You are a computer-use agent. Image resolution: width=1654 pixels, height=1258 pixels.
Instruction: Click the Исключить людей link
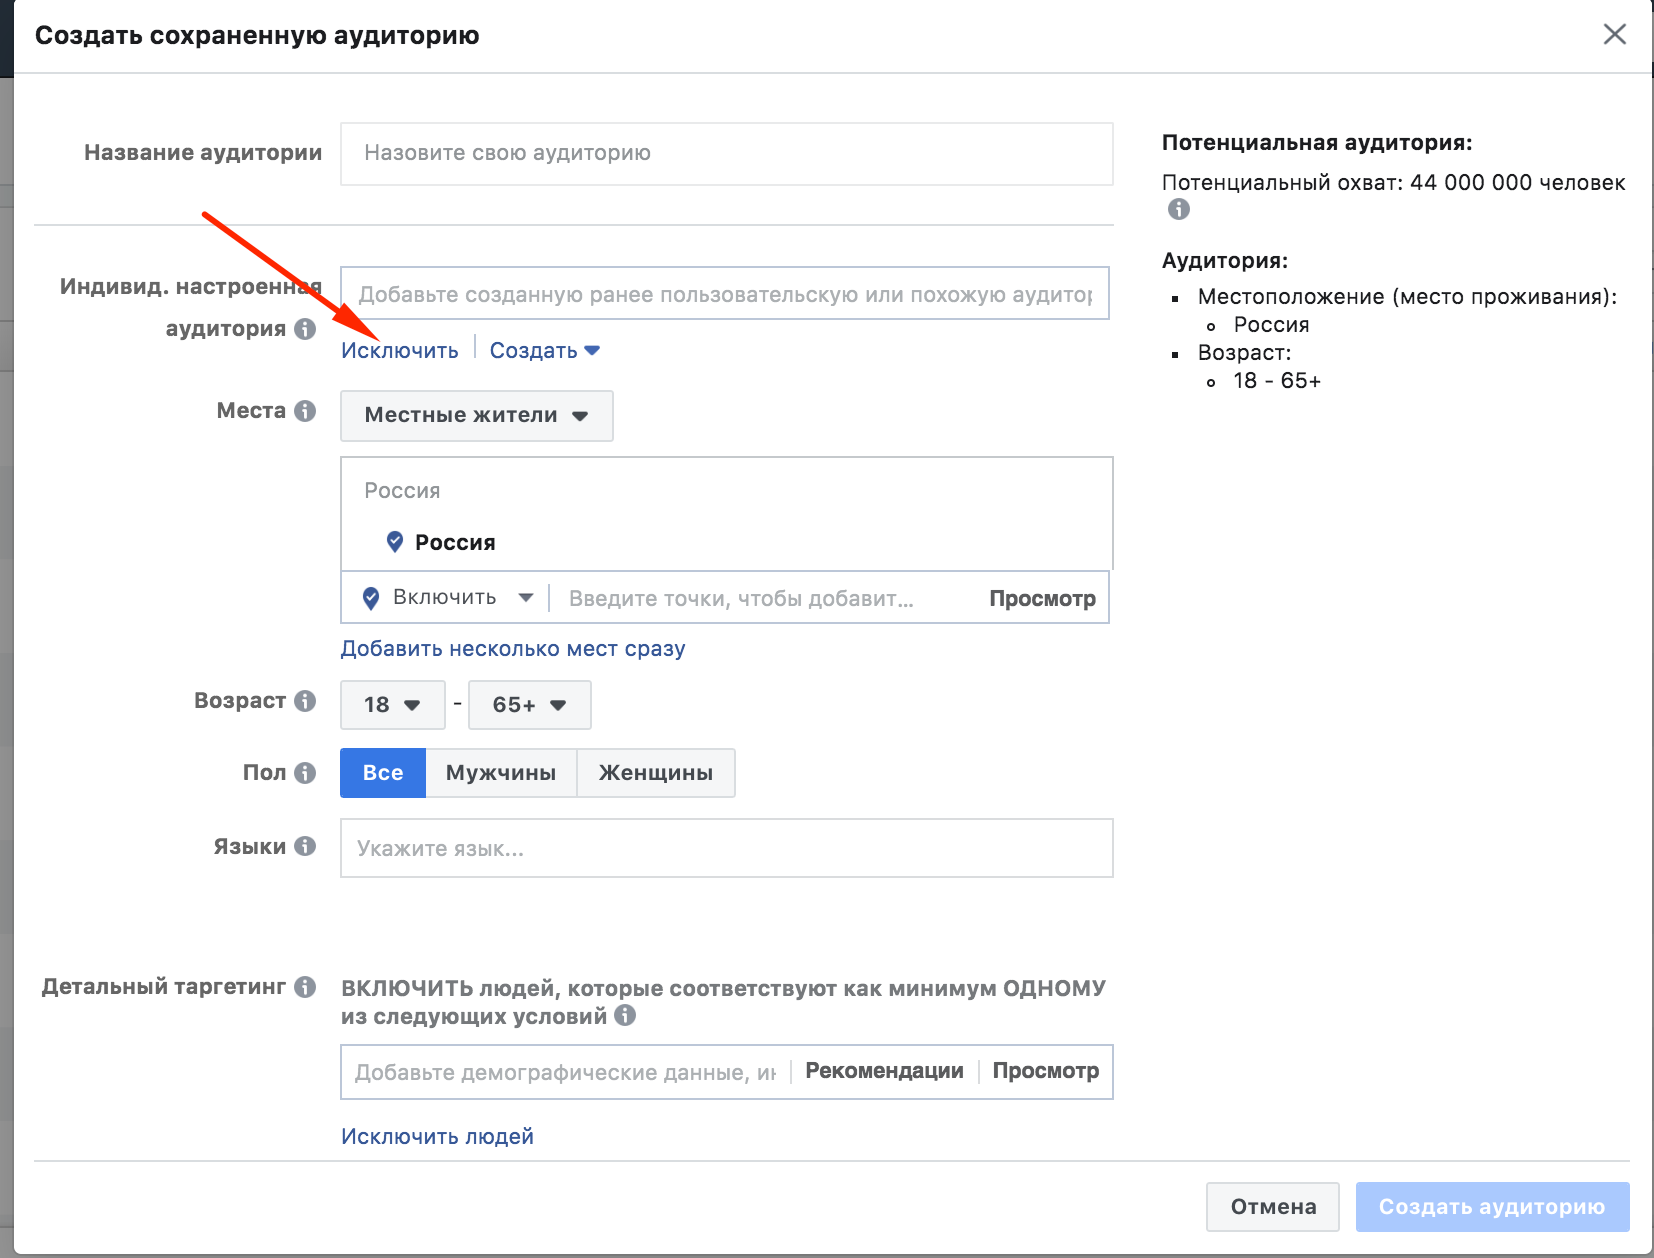pyautogui.click(x=437, y=1136)
